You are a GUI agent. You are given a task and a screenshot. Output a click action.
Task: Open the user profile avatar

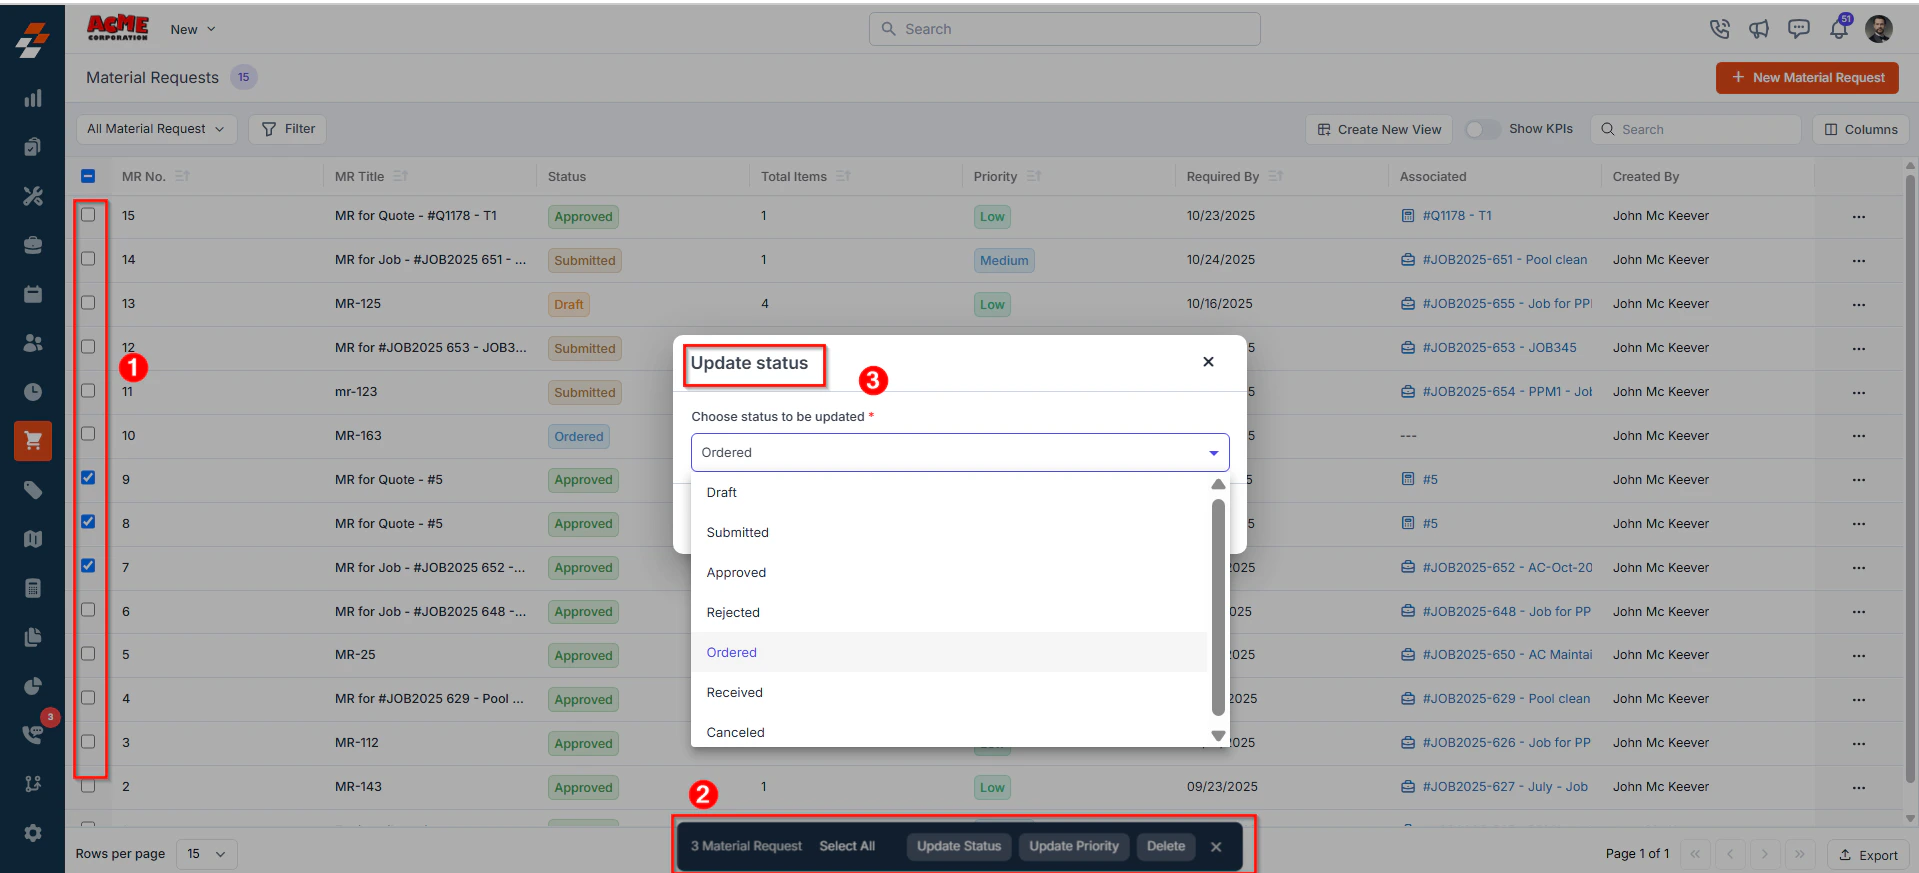point(1879,29)
